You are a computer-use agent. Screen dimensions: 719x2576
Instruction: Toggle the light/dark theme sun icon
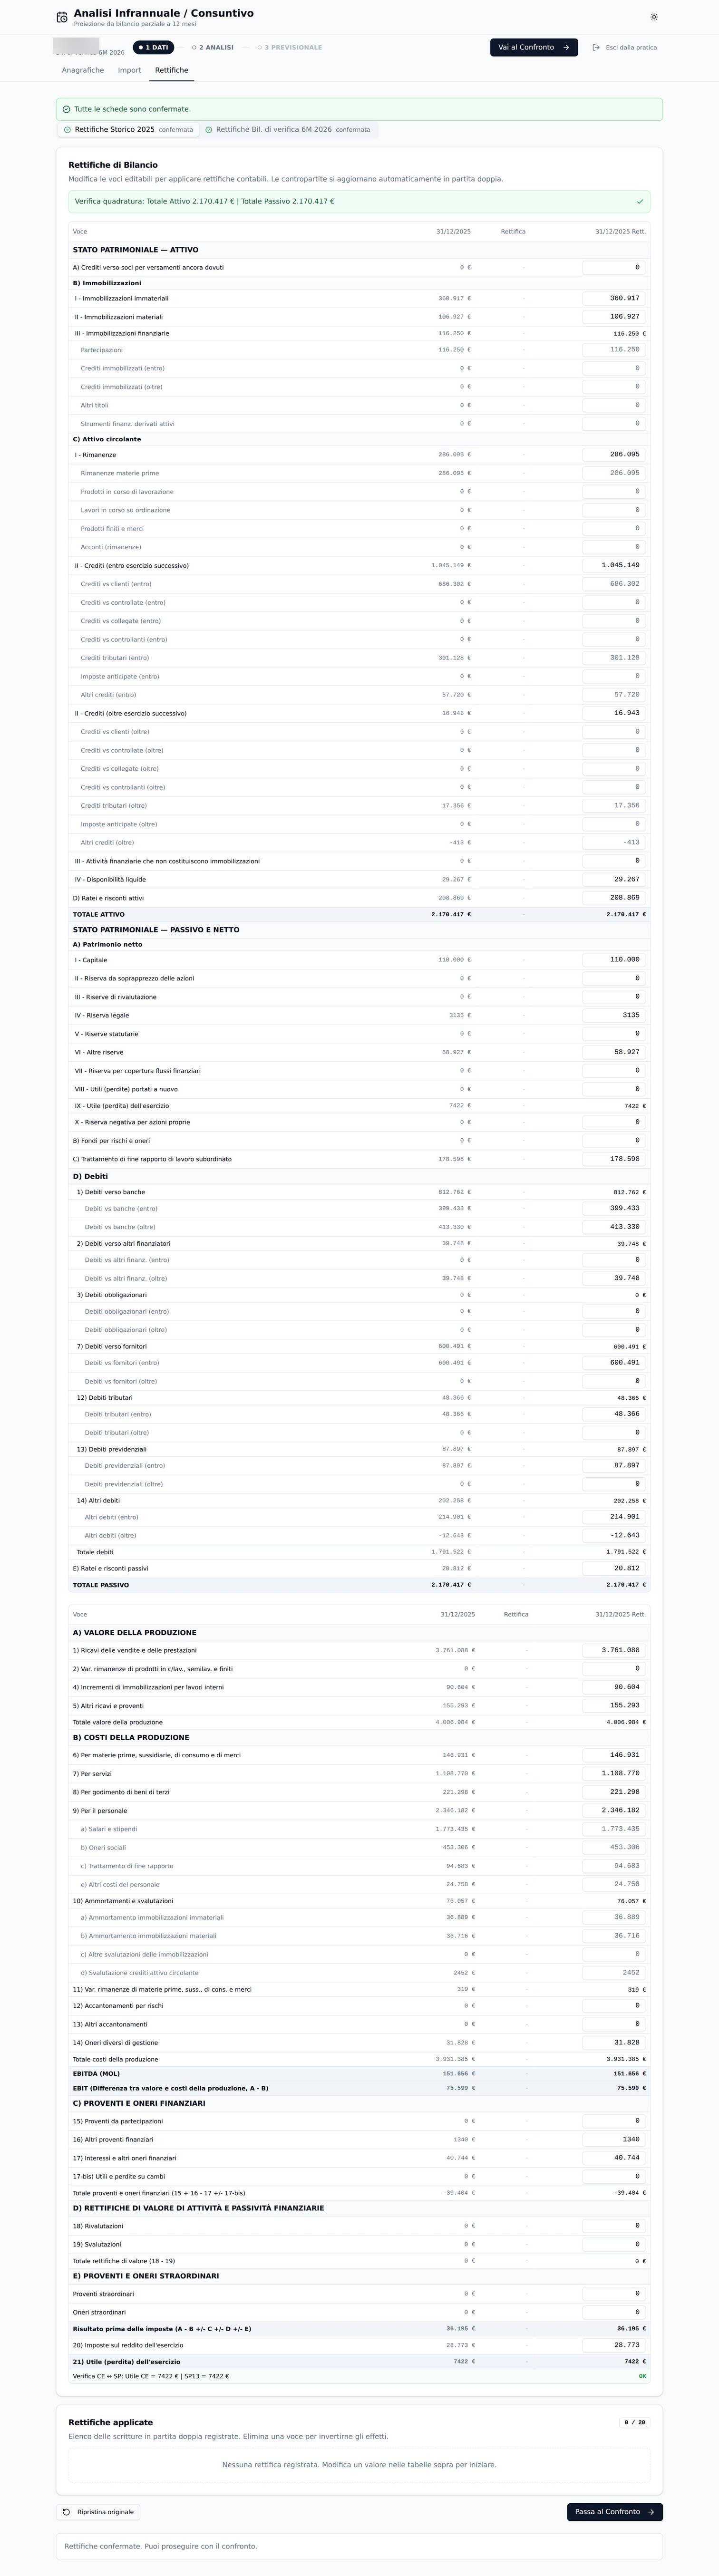pyautogui.click(x=654, y=17)
